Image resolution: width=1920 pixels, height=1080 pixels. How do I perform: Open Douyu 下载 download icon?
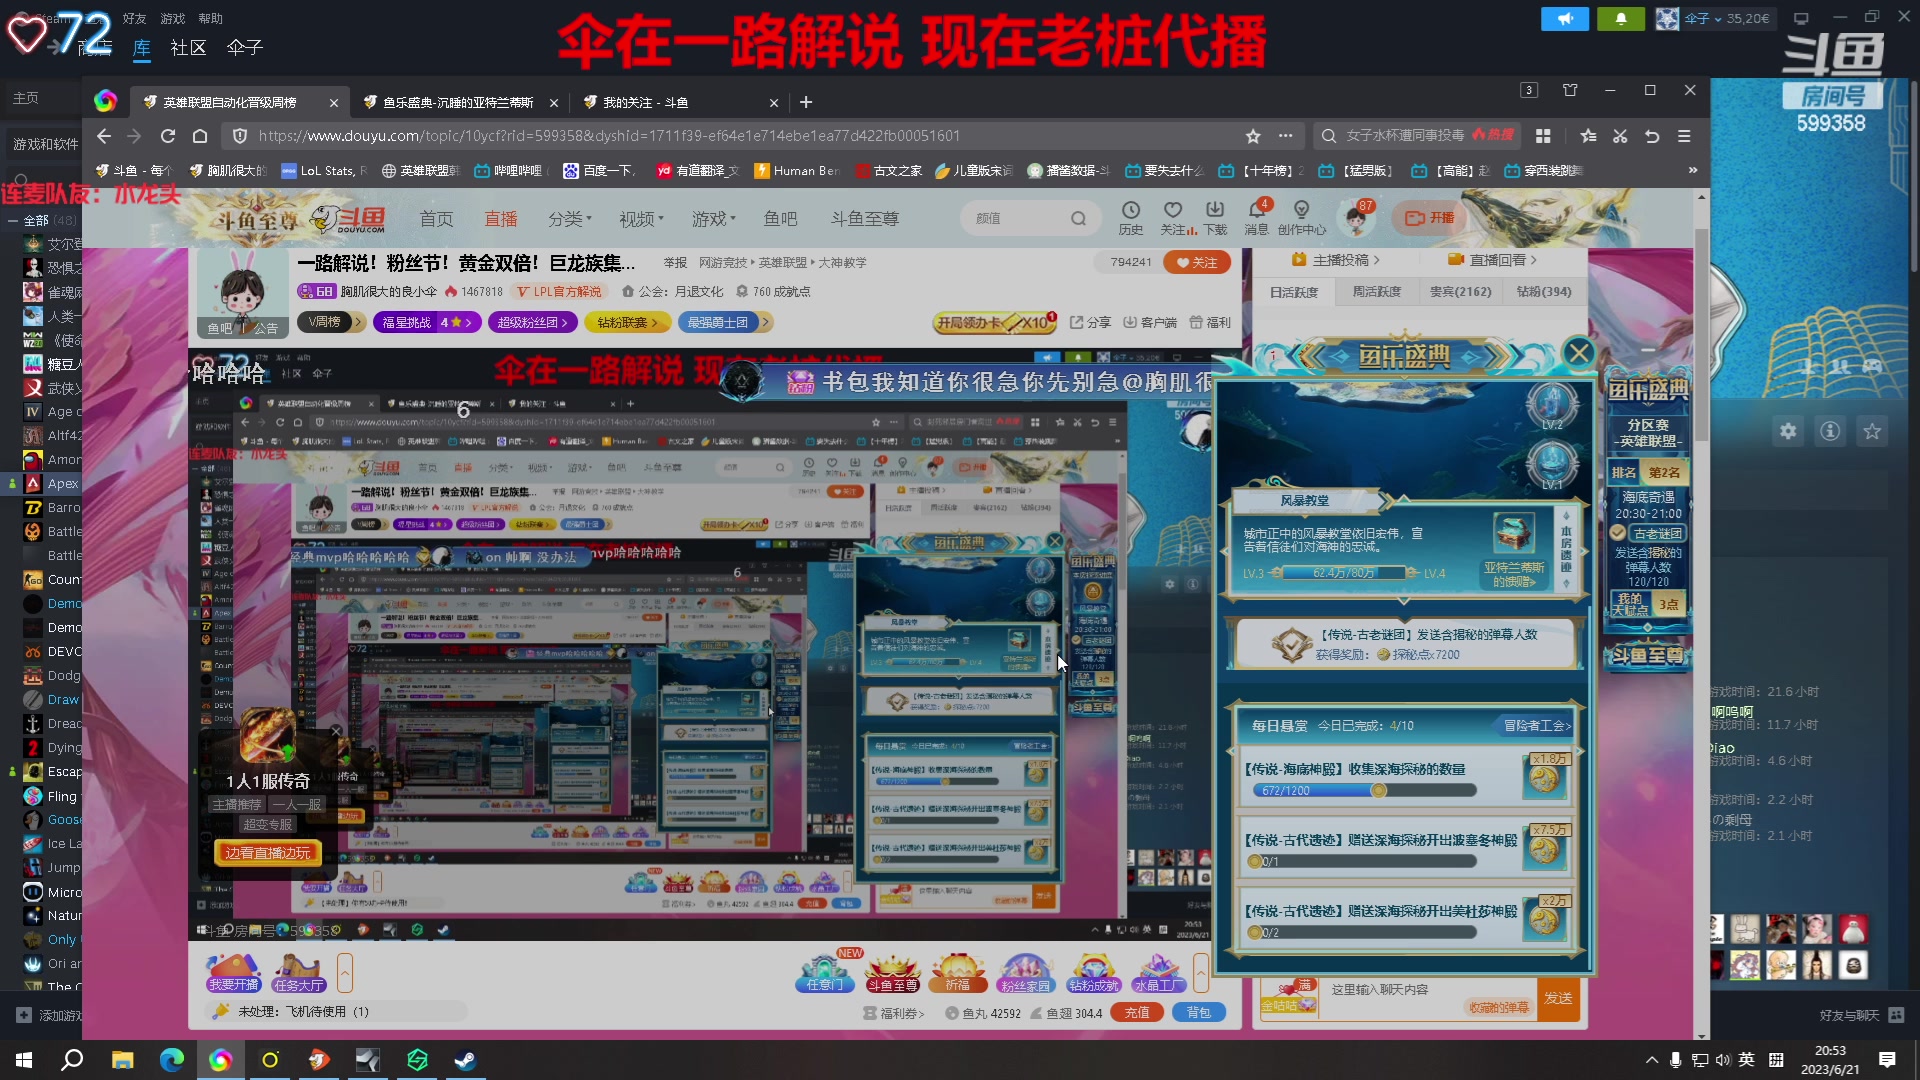pos(1215,218)
